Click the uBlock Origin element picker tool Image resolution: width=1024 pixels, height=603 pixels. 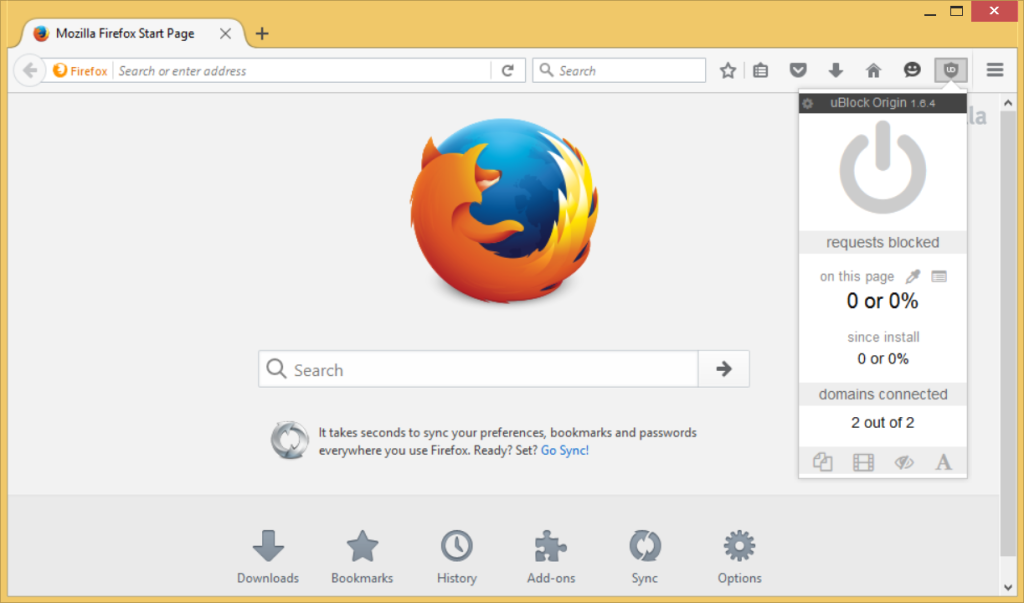pos(912,276)
